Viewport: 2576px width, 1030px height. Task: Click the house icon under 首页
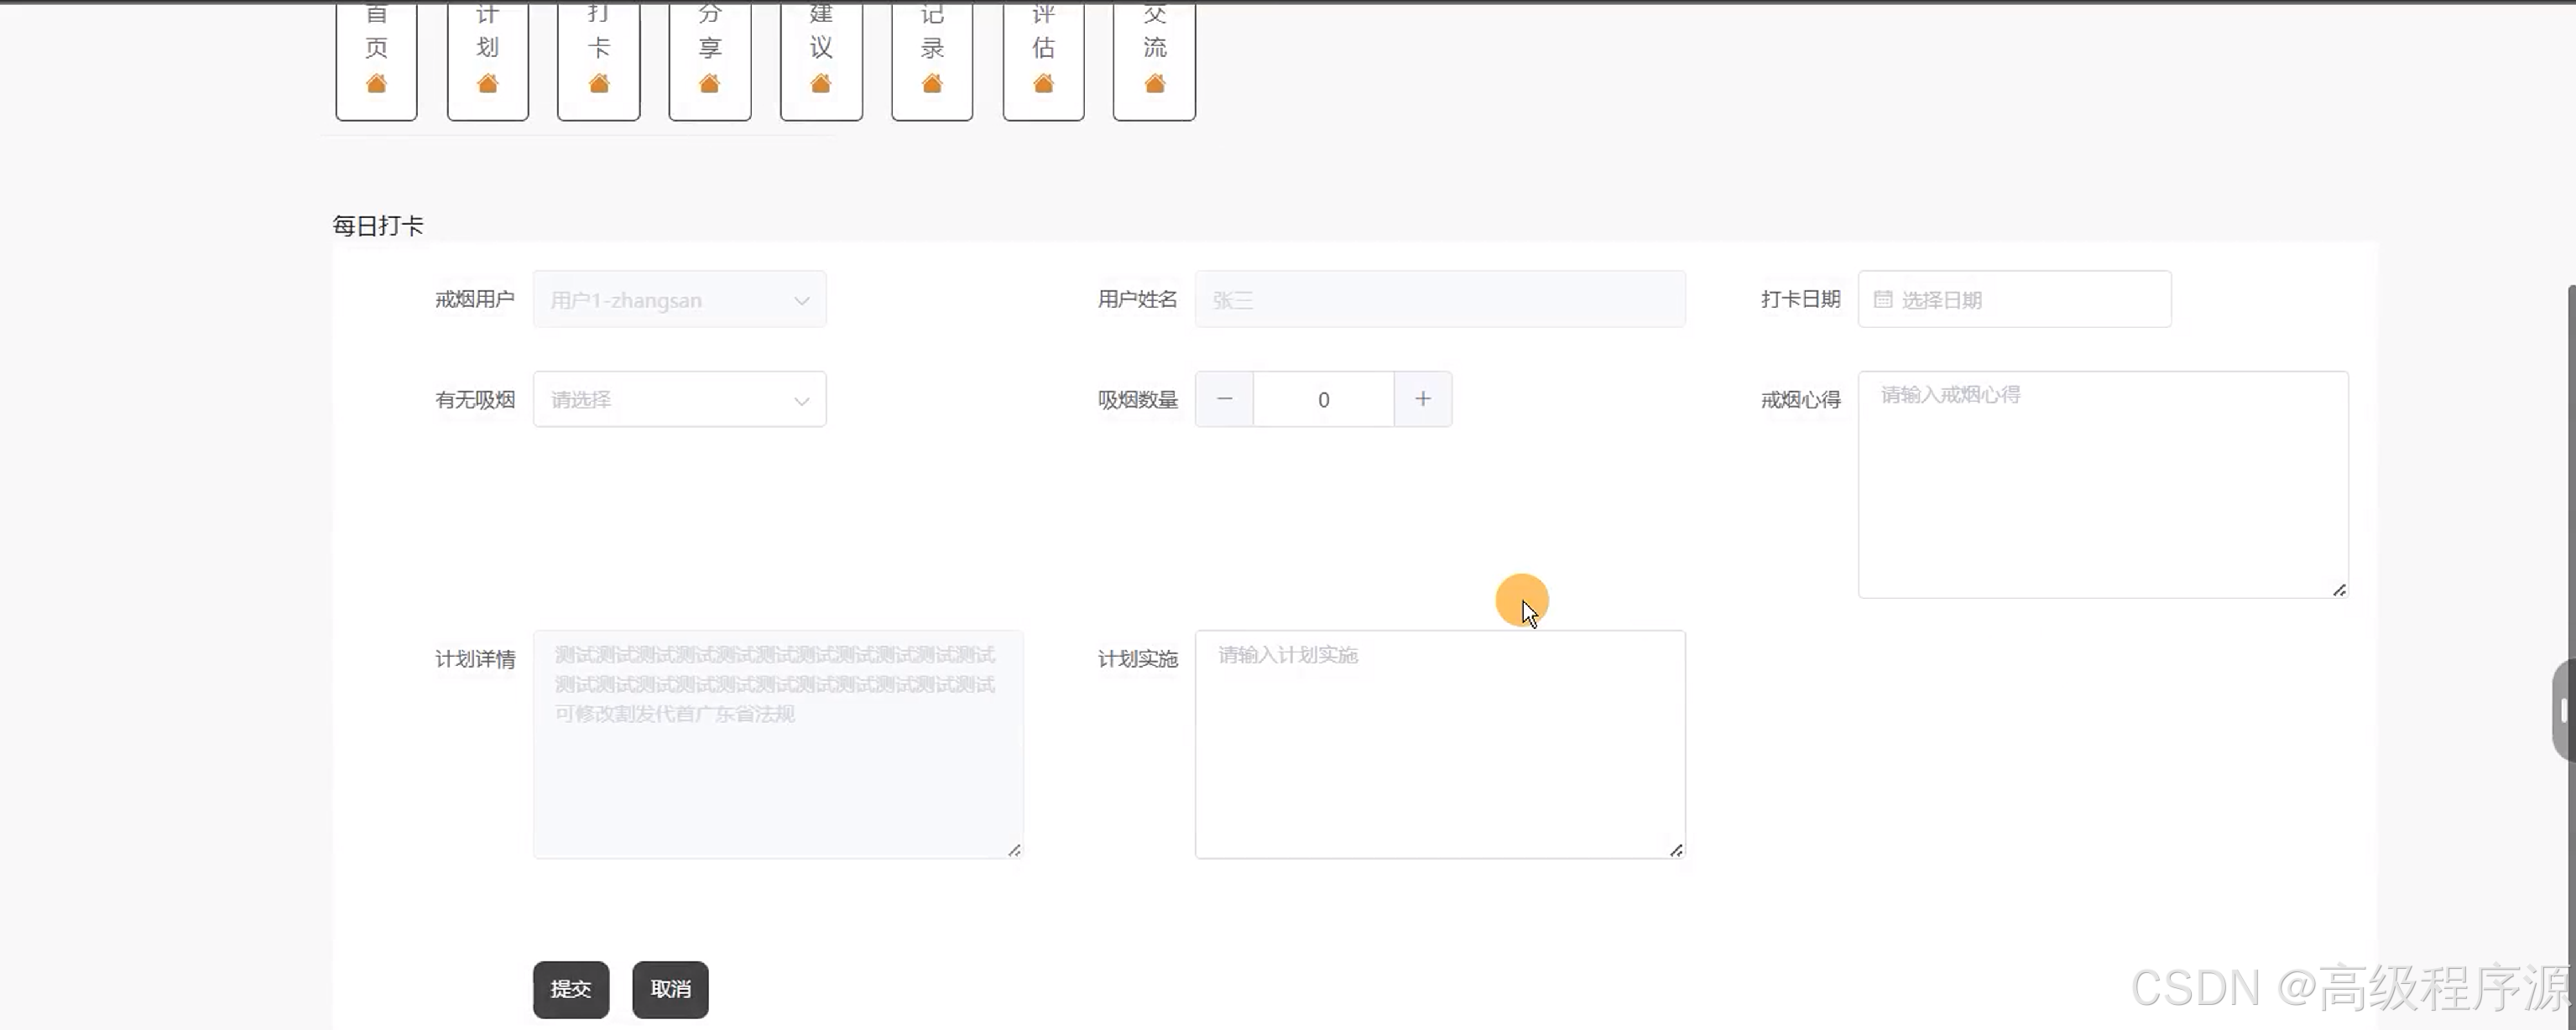[376, 84]
